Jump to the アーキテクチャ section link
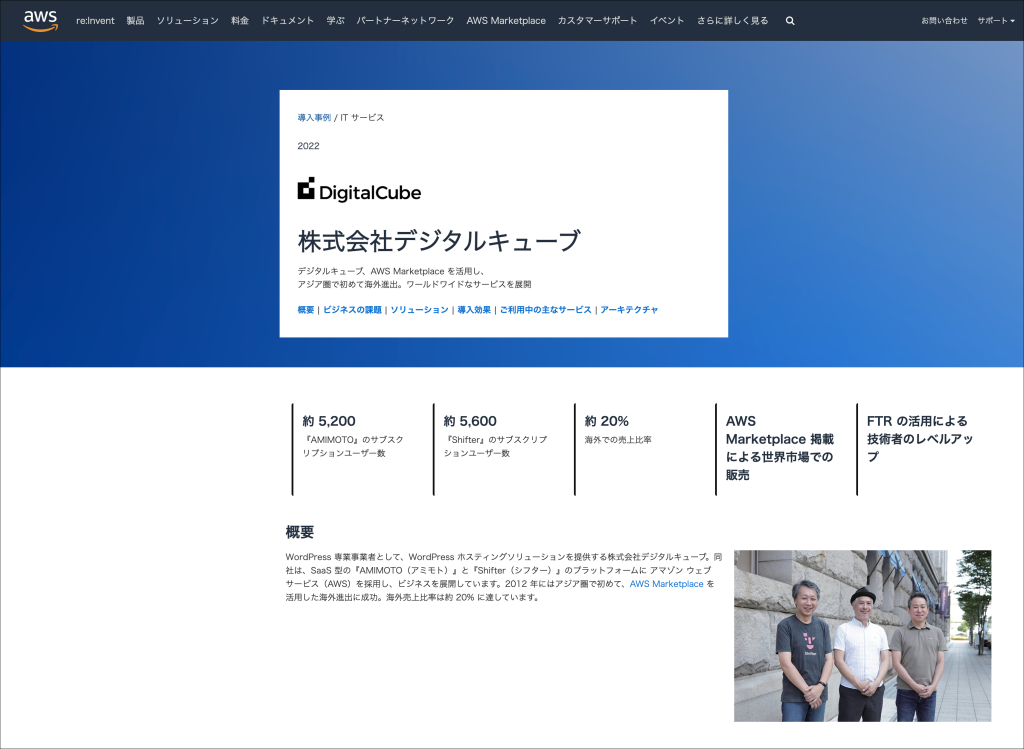 (629, 310)
